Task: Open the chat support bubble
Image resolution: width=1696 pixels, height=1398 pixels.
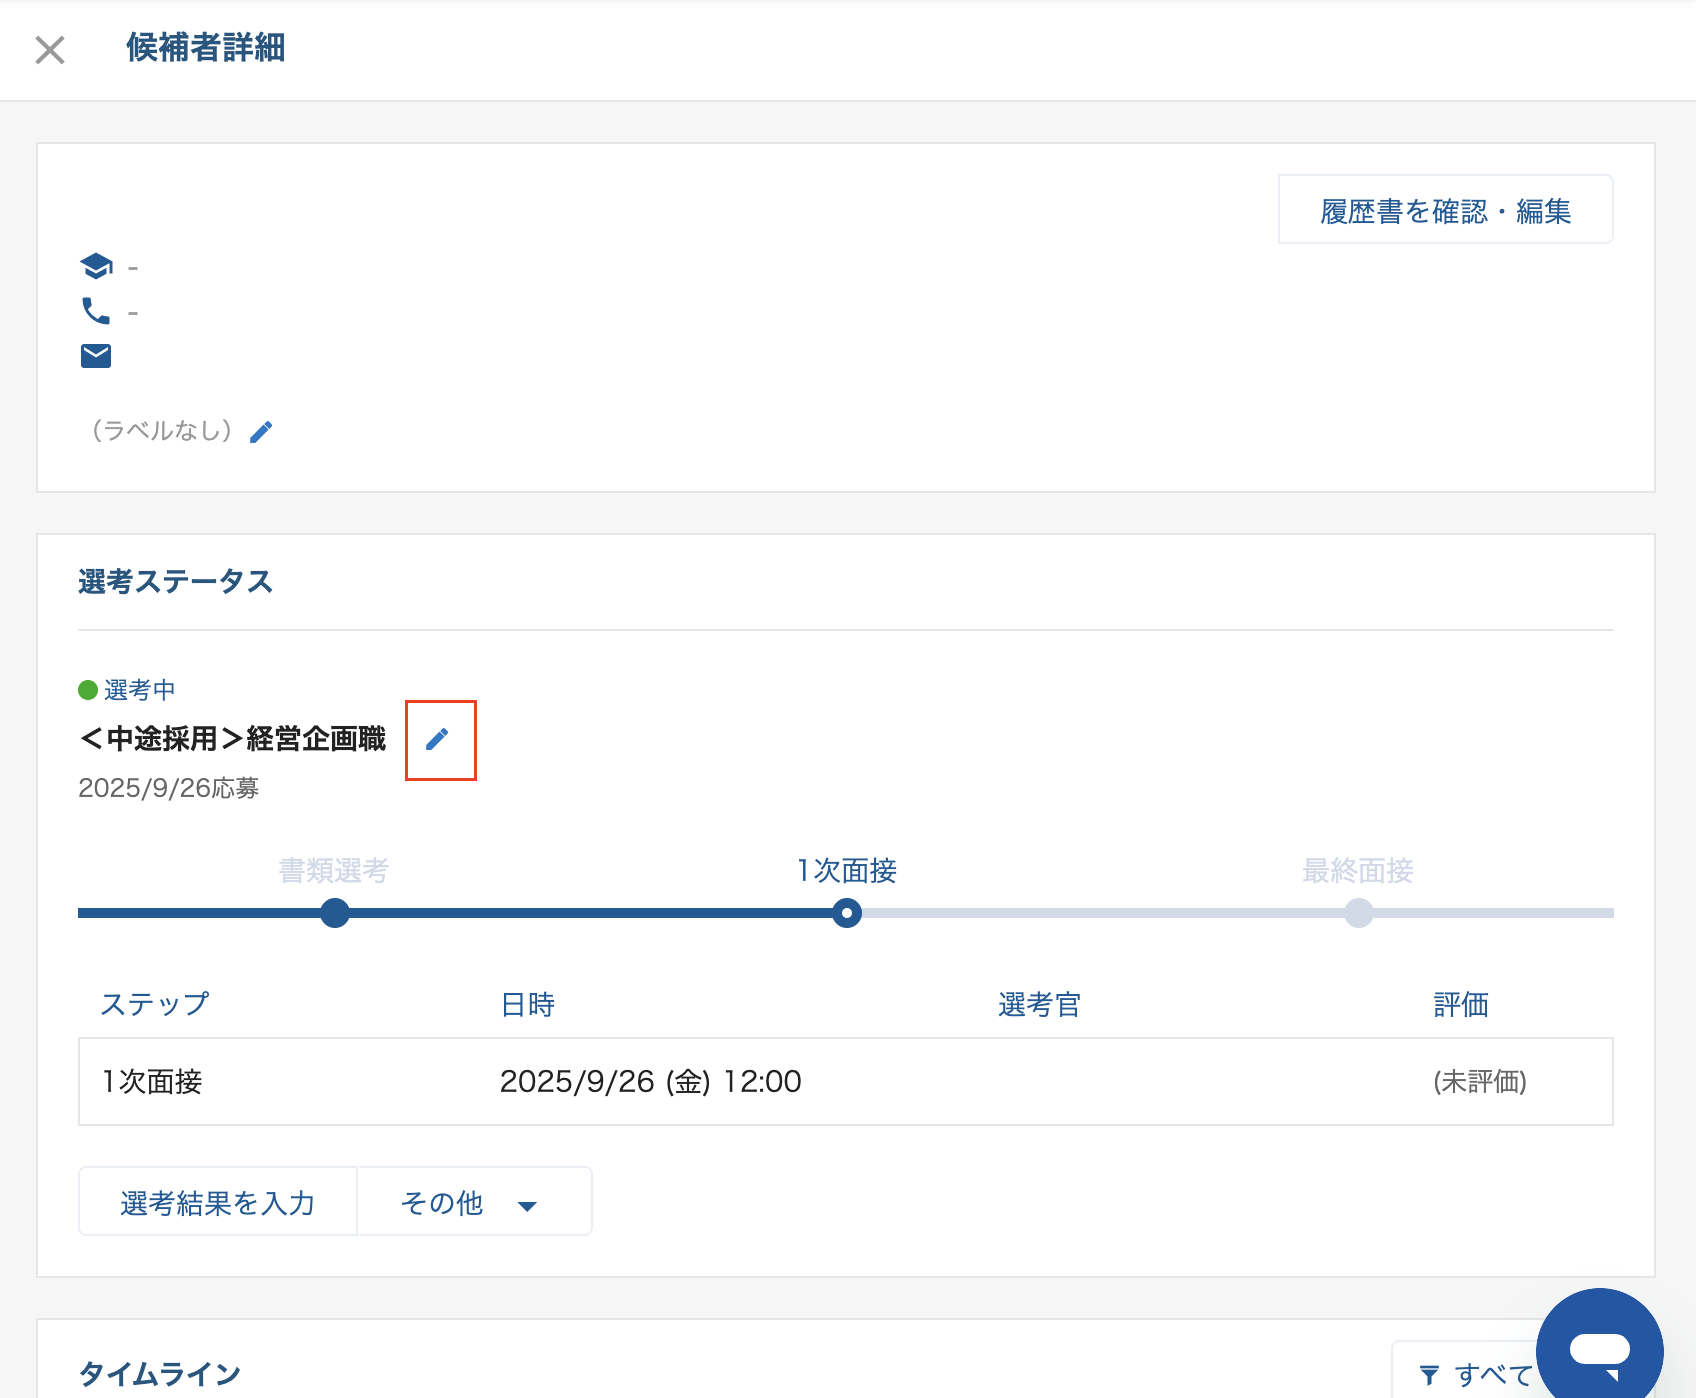Action: pyautogui.click(x=1598, y=1350)
